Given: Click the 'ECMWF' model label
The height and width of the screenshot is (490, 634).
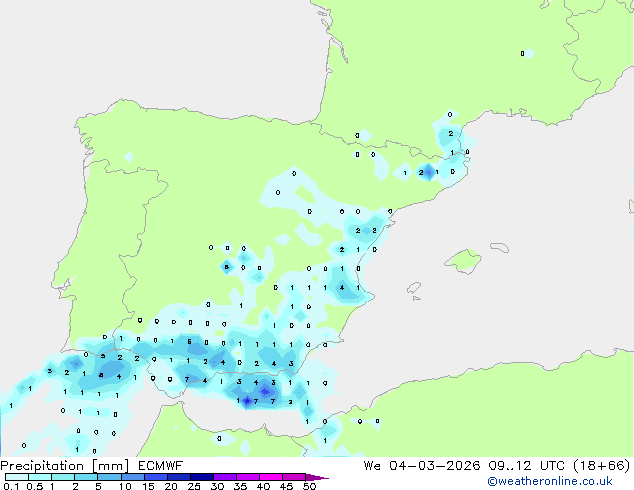Looking at the screenshot, I should [x=161, y=466].
